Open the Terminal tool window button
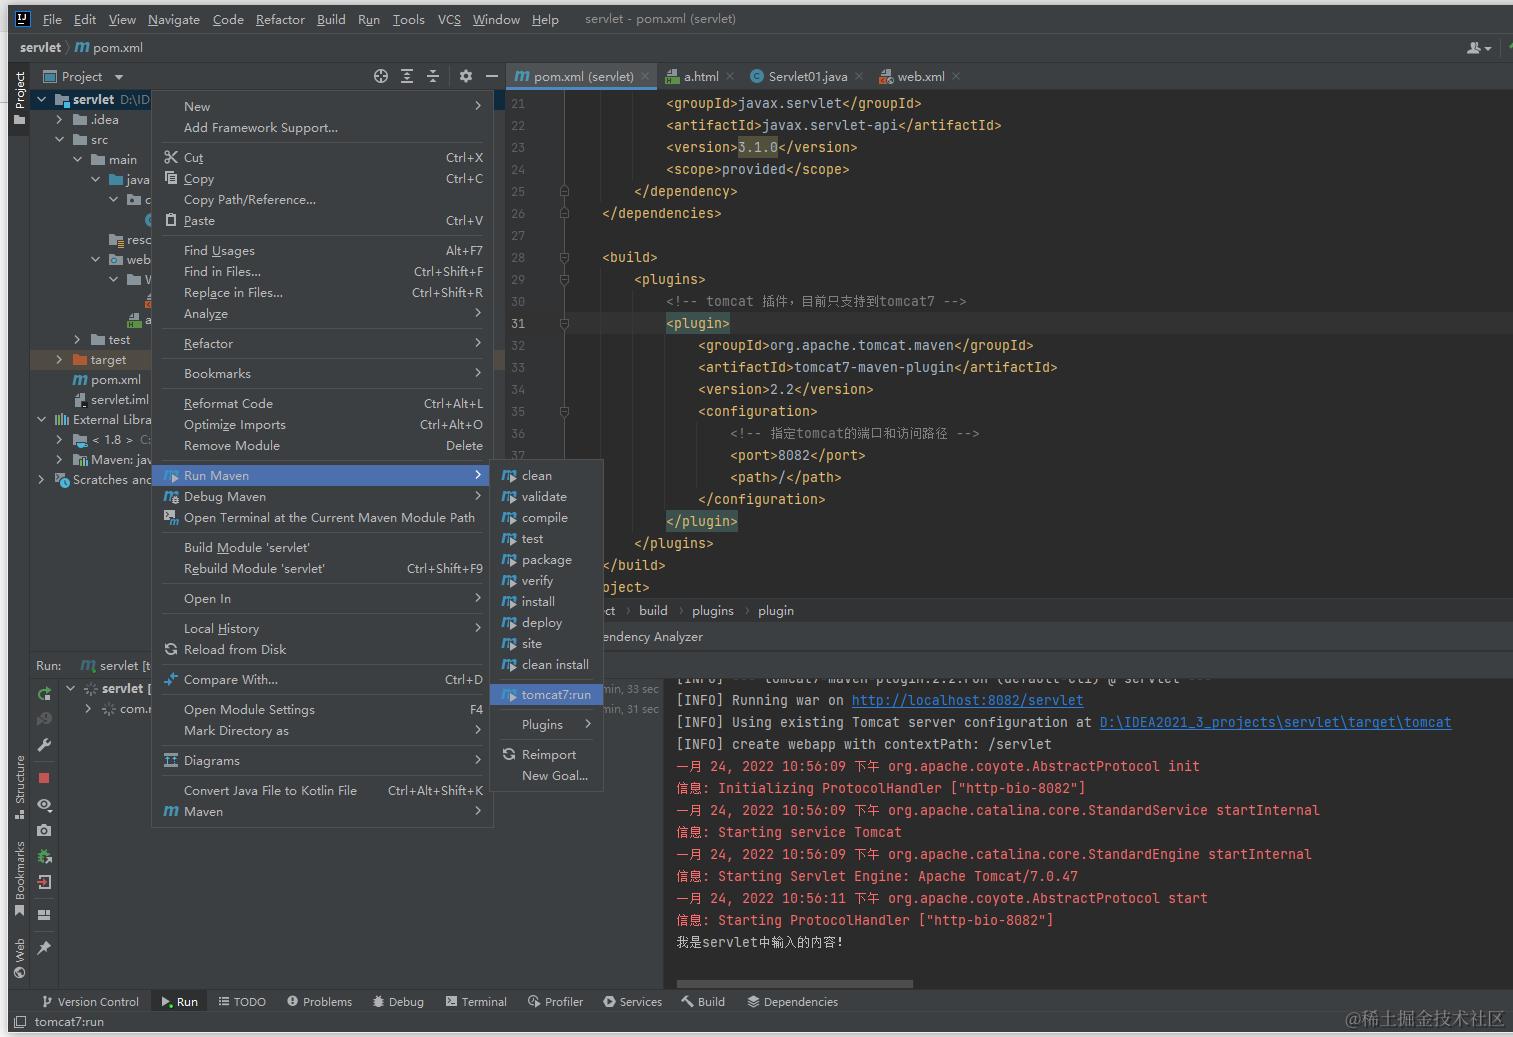The width and height of the screenshot is (1513, 1037). 476,1001
